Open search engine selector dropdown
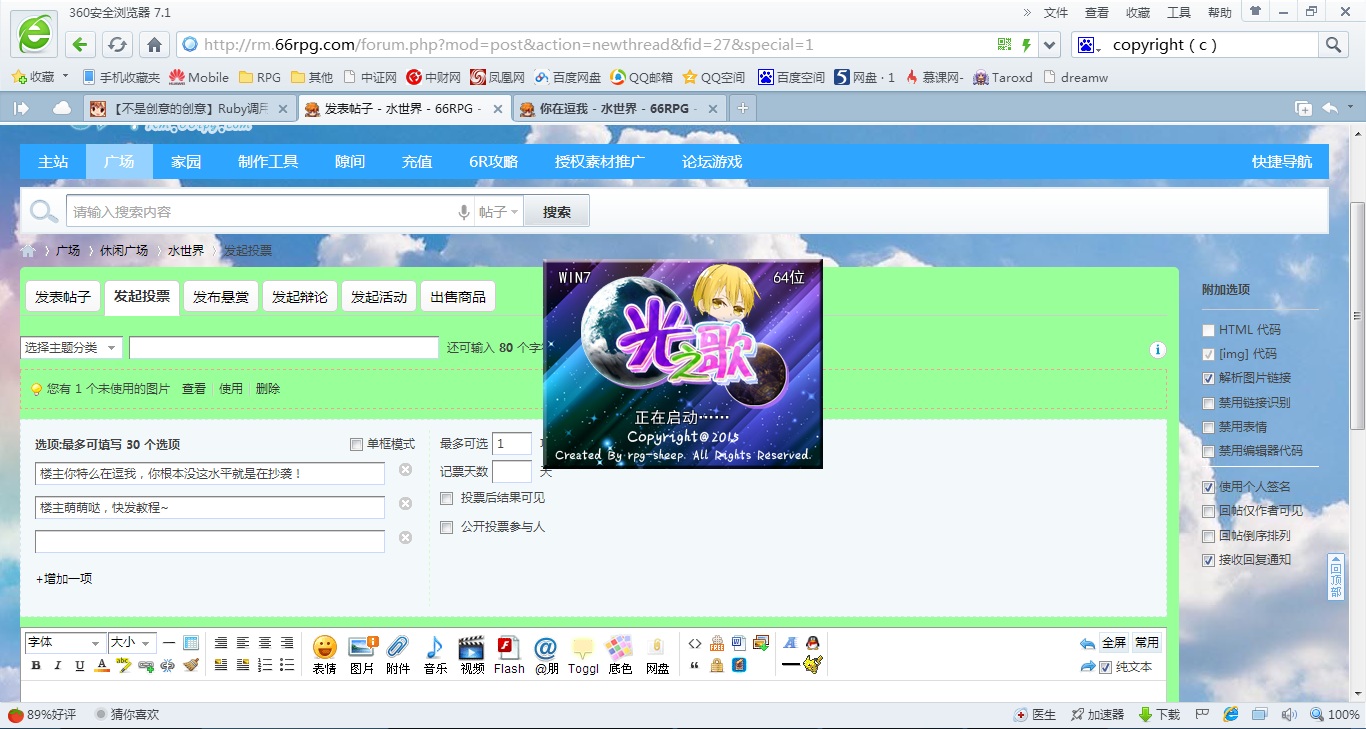The height and width of the screenshot is (729, 1366). click(1089, 45)
